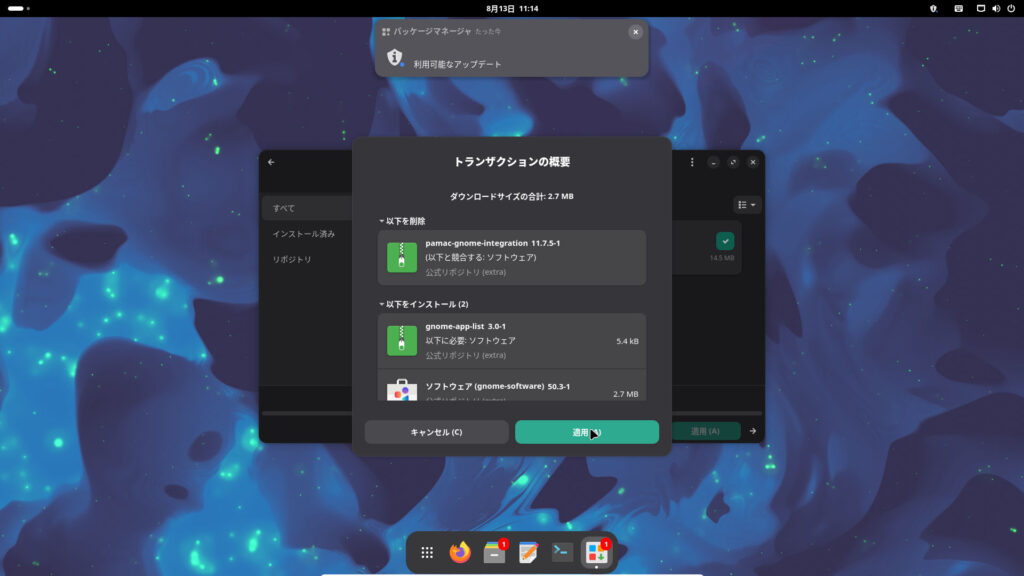Close the Pamac window

pyautogui.click(x=753, y=162)
